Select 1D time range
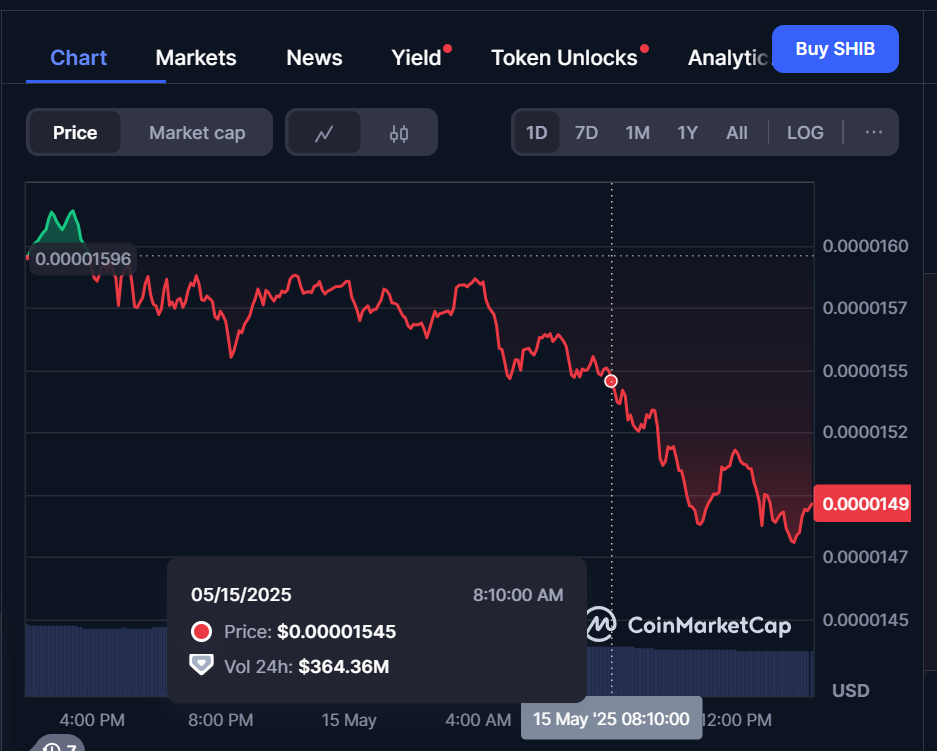The height and width of the screenshot is (751, 937). coord(537,133)
